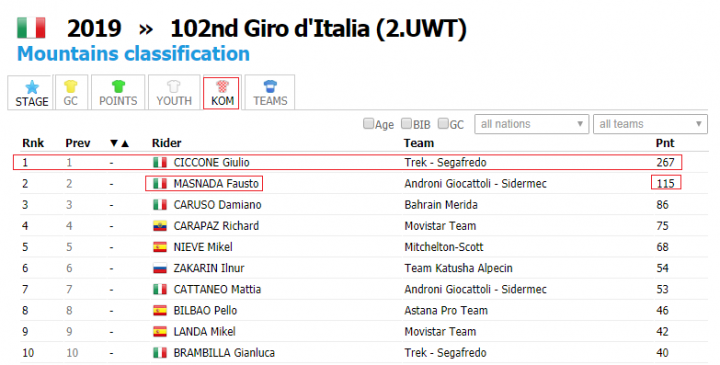Click the green POINTS jersey icon
The height and width of the screenshot is (365, 720).
click(118, 86)
